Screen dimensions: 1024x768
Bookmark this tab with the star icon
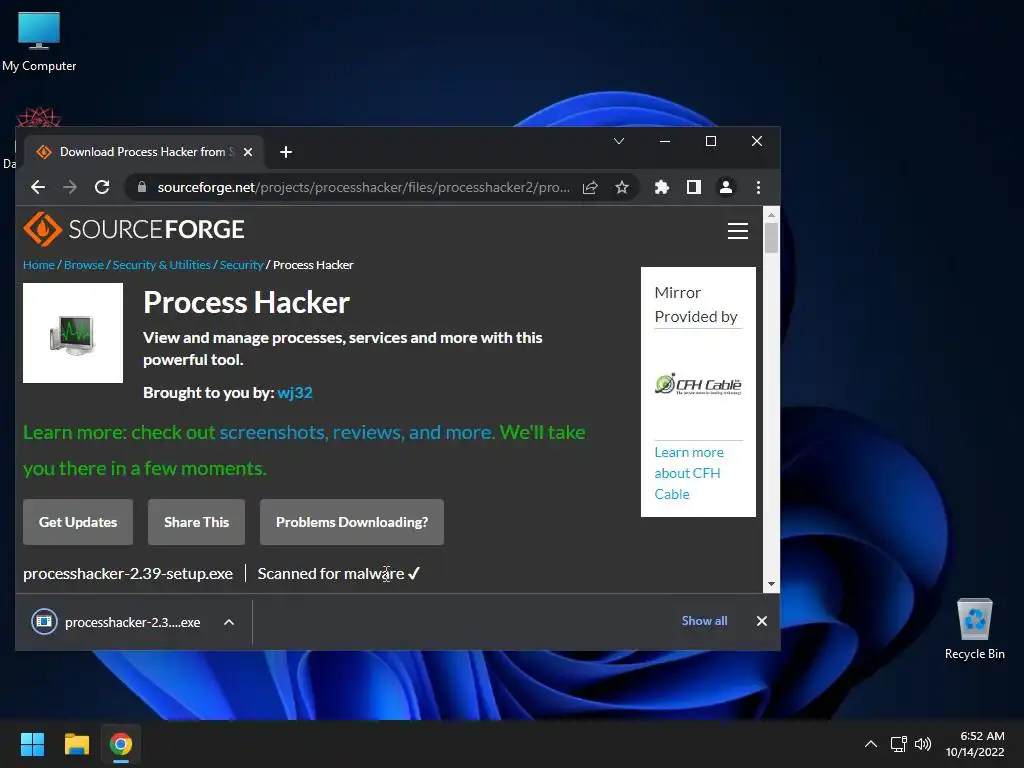[622, 187]
